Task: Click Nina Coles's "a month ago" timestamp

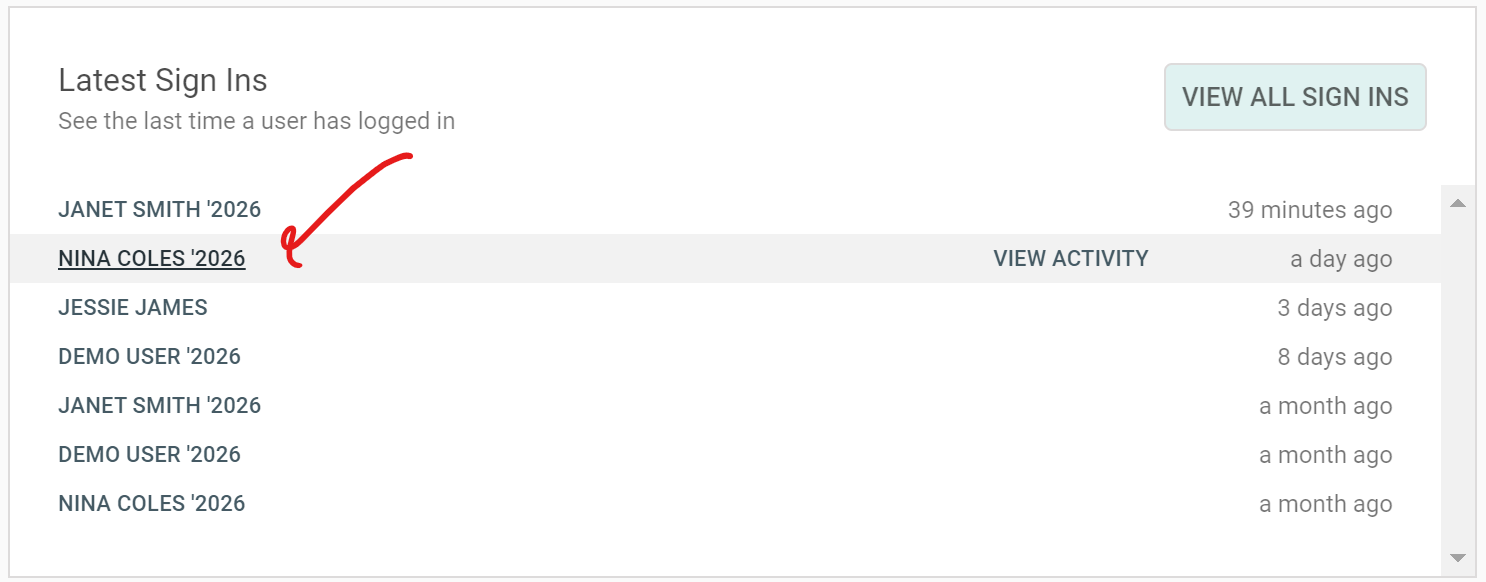Action: pos(1325,505)
